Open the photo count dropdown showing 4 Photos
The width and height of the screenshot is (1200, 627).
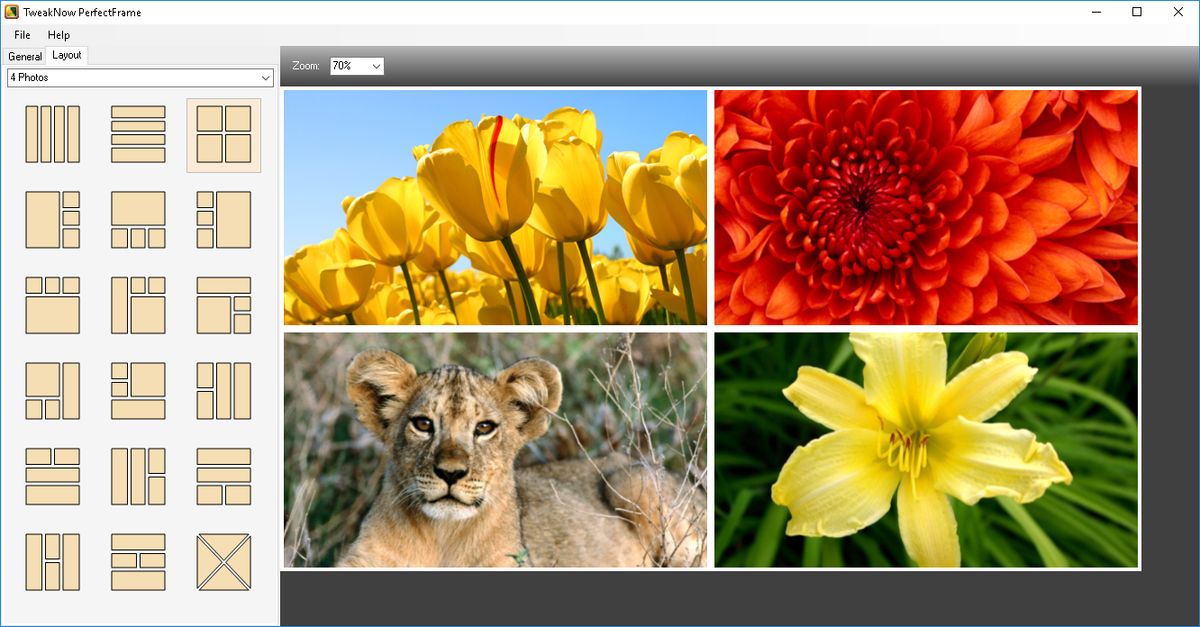(140, 77)
